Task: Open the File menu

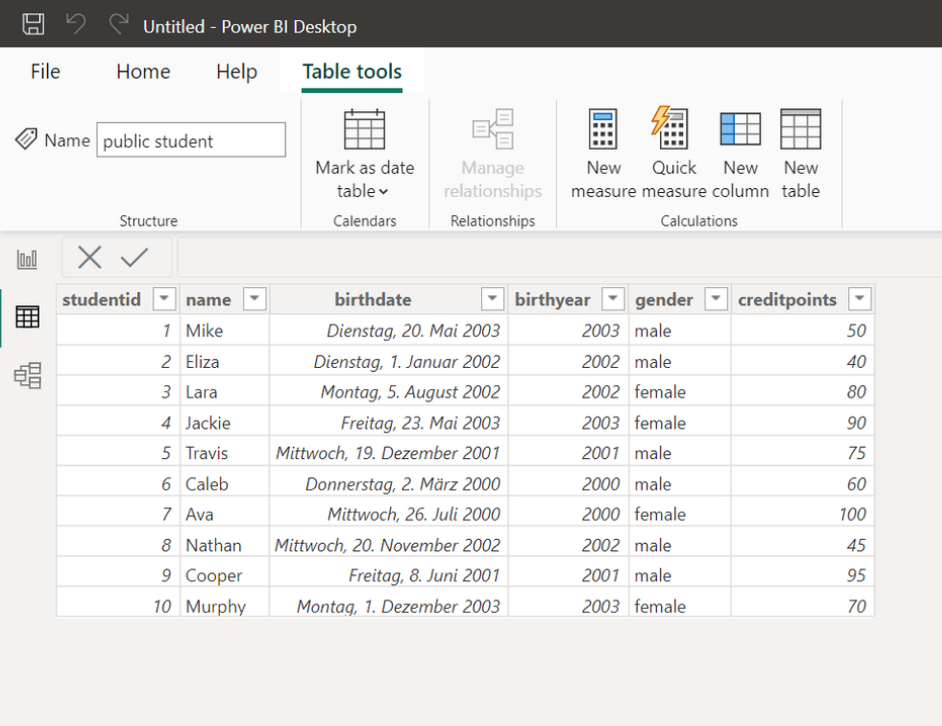Action: [x=45, y=71]
